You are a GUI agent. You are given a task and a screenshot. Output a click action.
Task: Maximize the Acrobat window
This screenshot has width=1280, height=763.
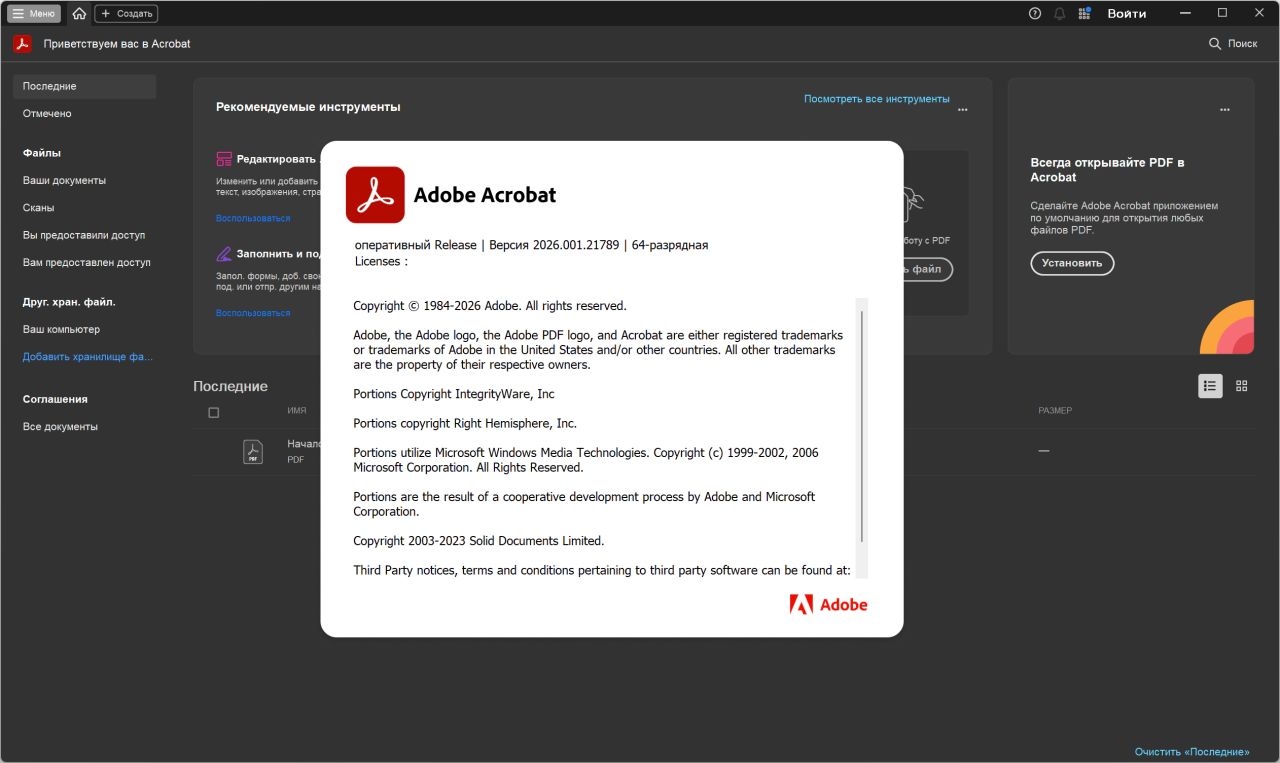pyautogui.click(x=1222, y=13)
